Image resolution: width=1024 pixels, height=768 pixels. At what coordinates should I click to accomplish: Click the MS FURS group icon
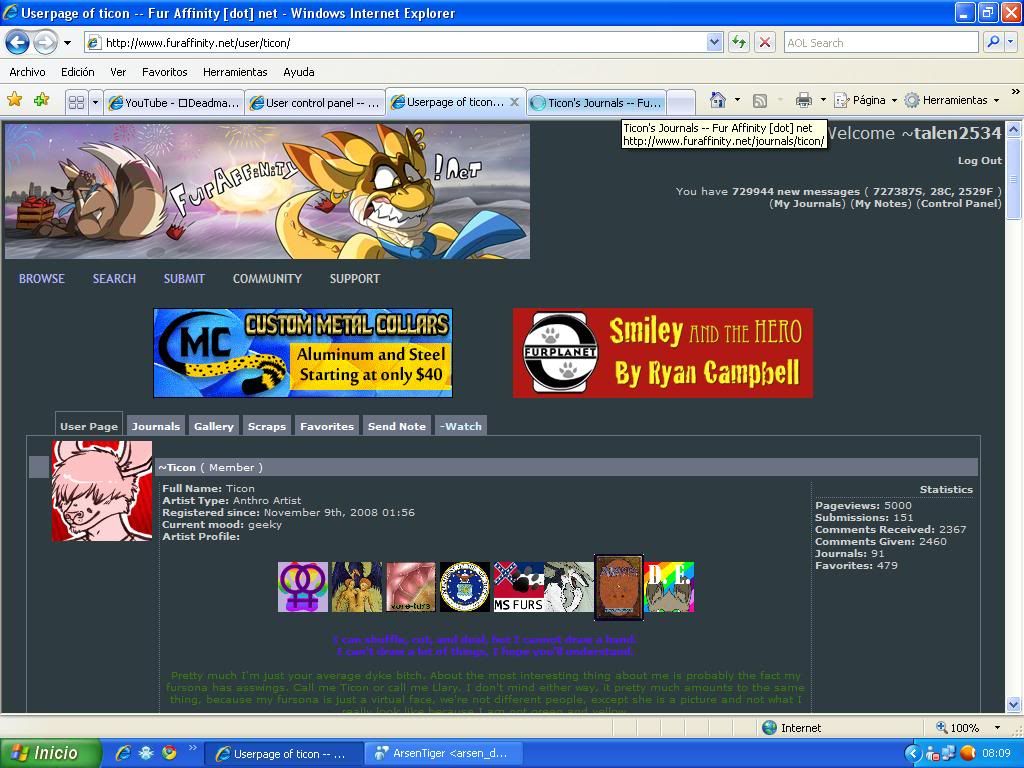point(519,587)
